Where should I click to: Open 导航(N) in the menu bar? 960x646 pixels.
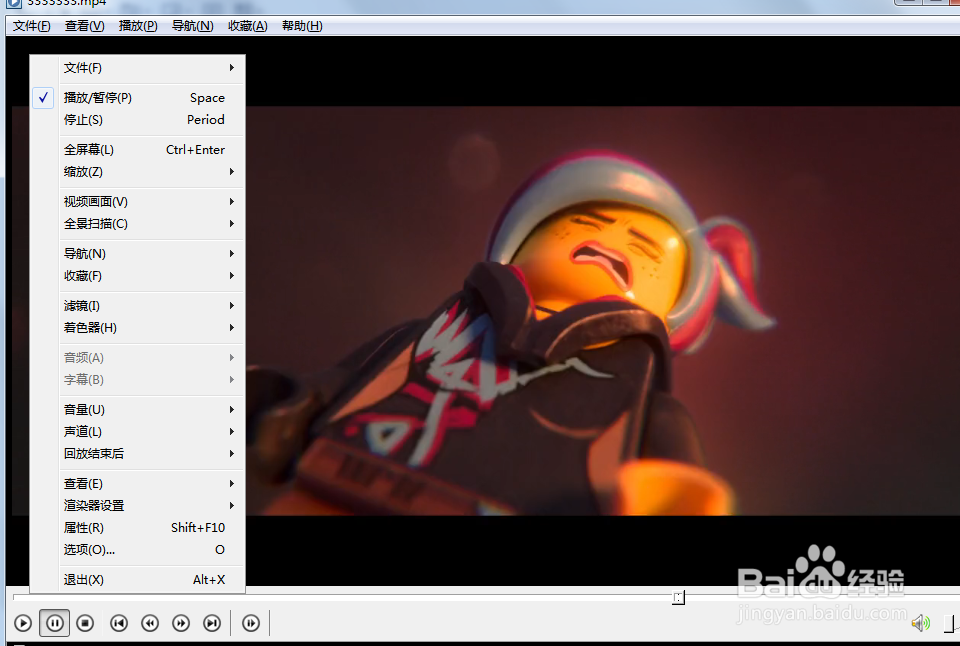coord(192,26)
